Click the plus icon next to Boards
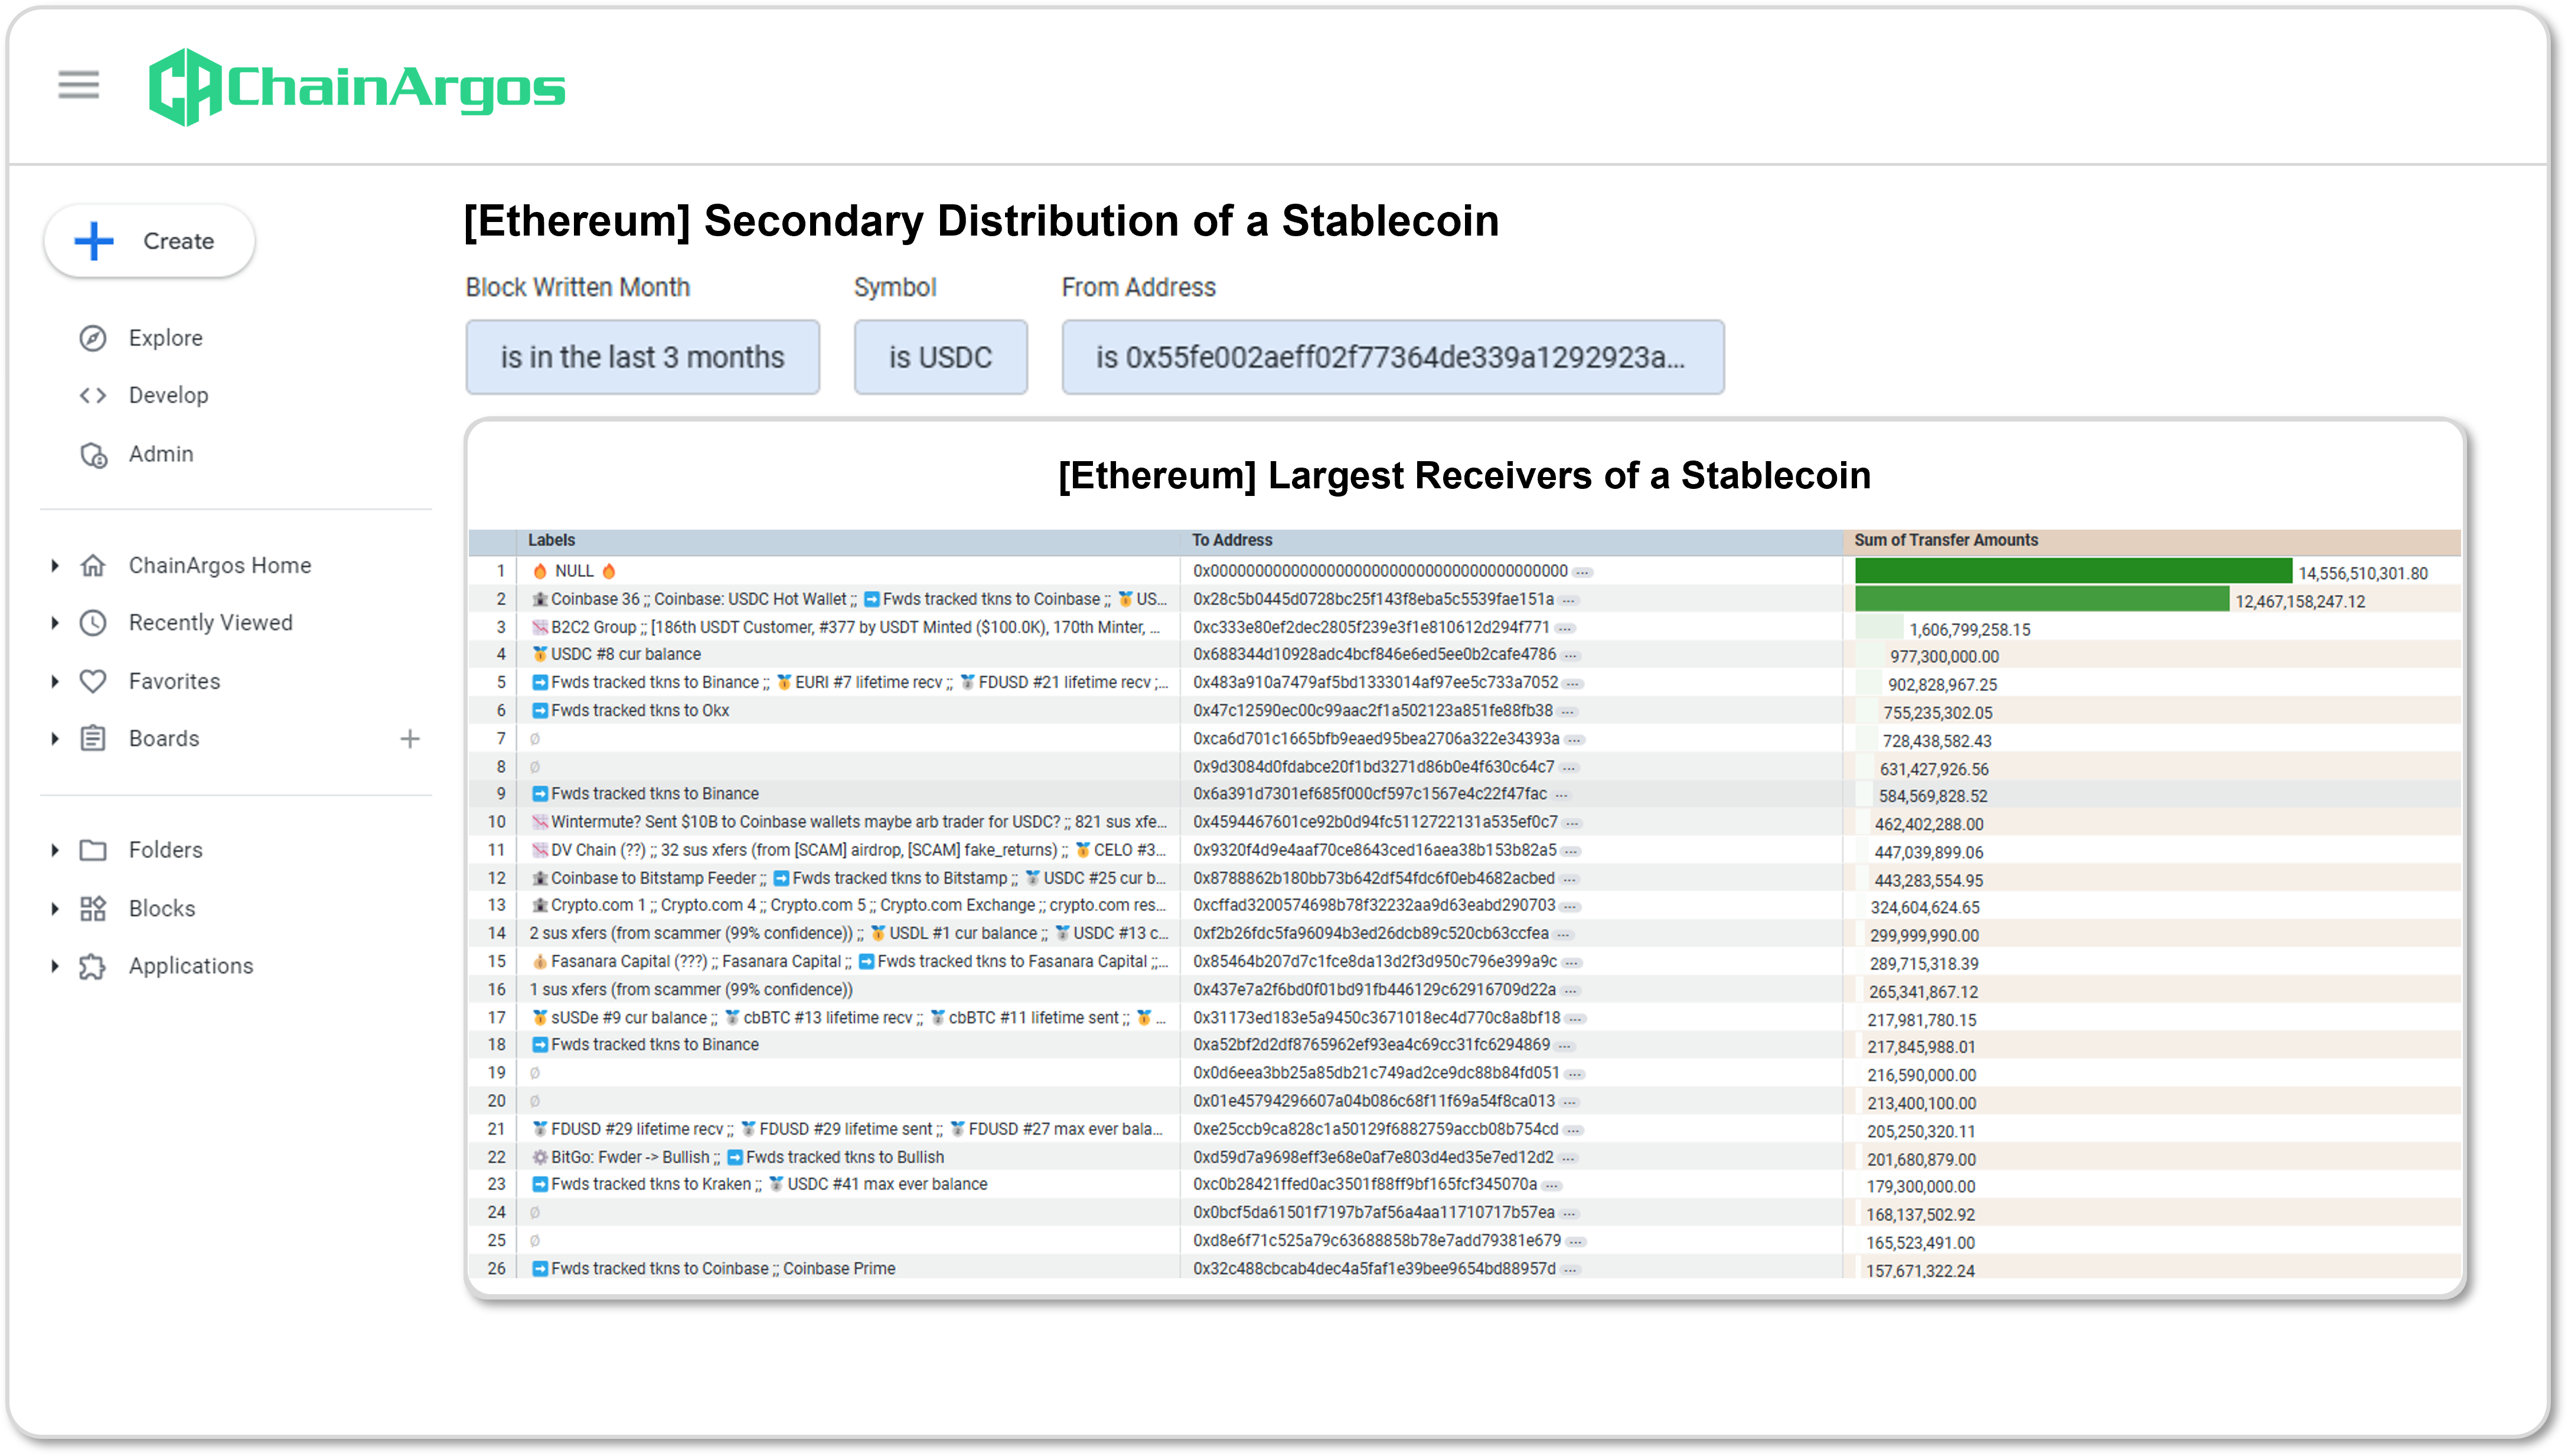Viewport: 2568px width, 1456px height. (x=410, y=739)
